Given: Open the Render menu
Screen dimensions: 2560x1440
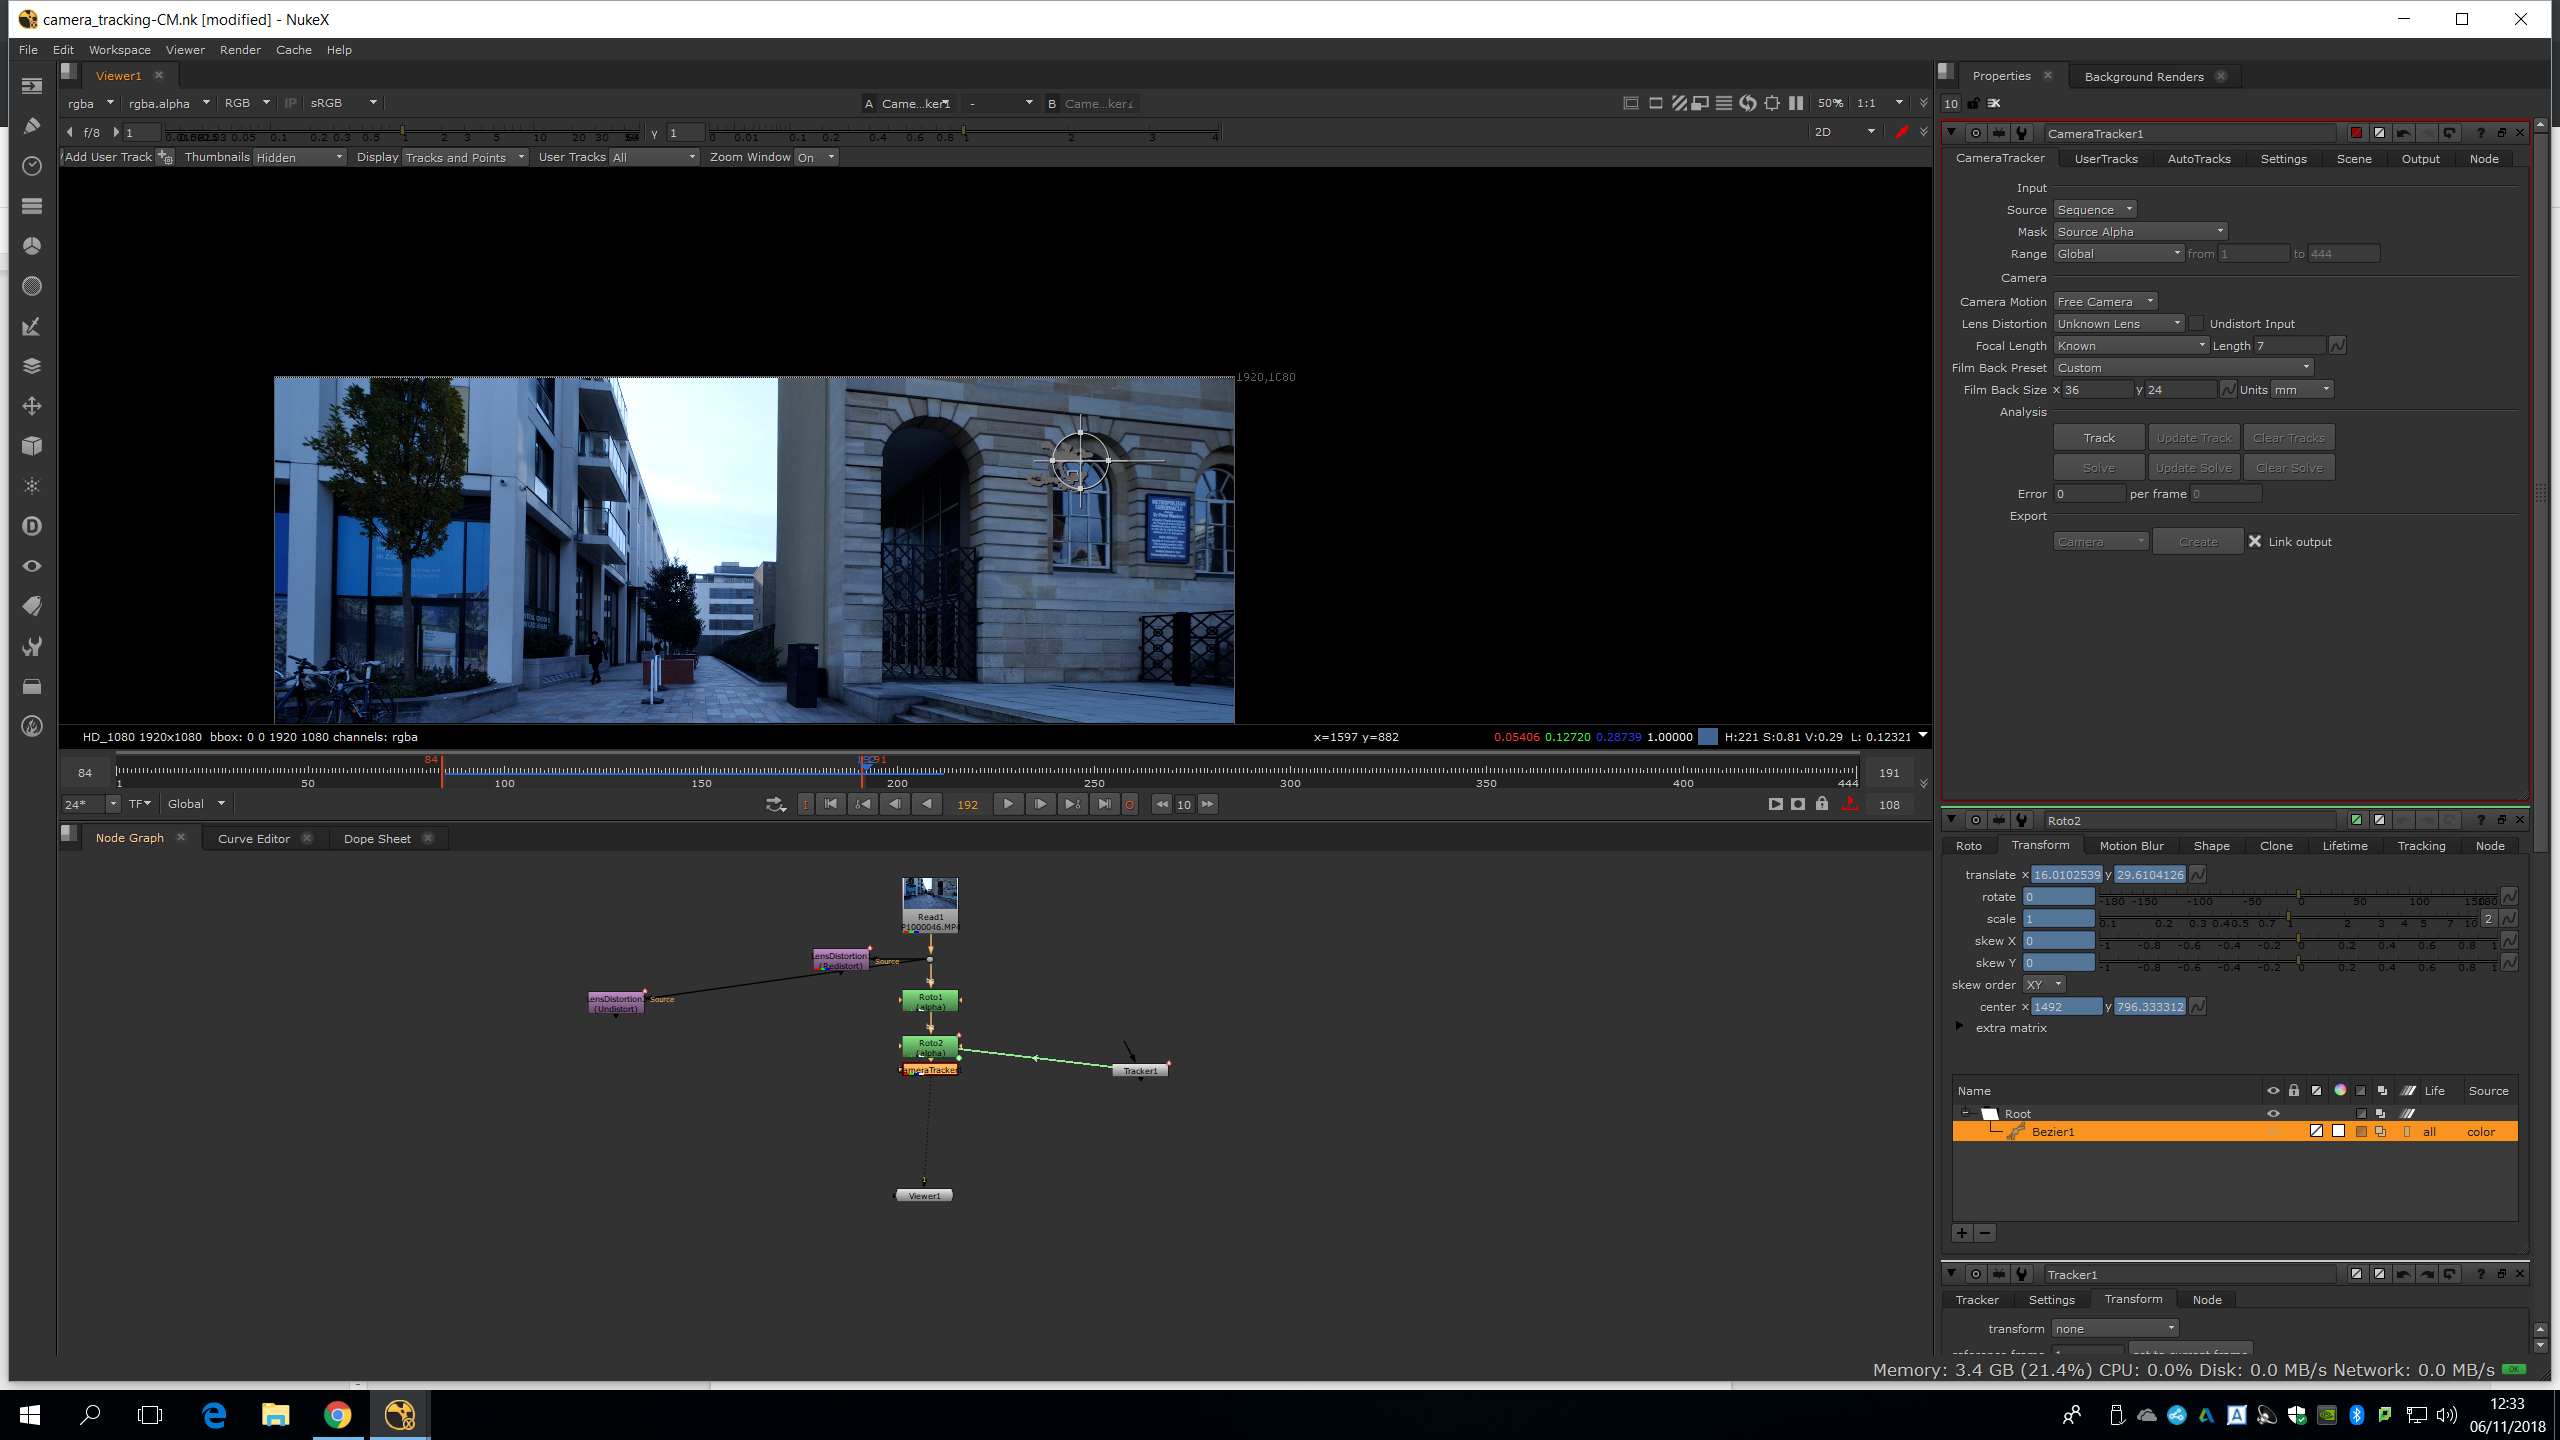Looking at the screenshot, I should coord(240,50).
